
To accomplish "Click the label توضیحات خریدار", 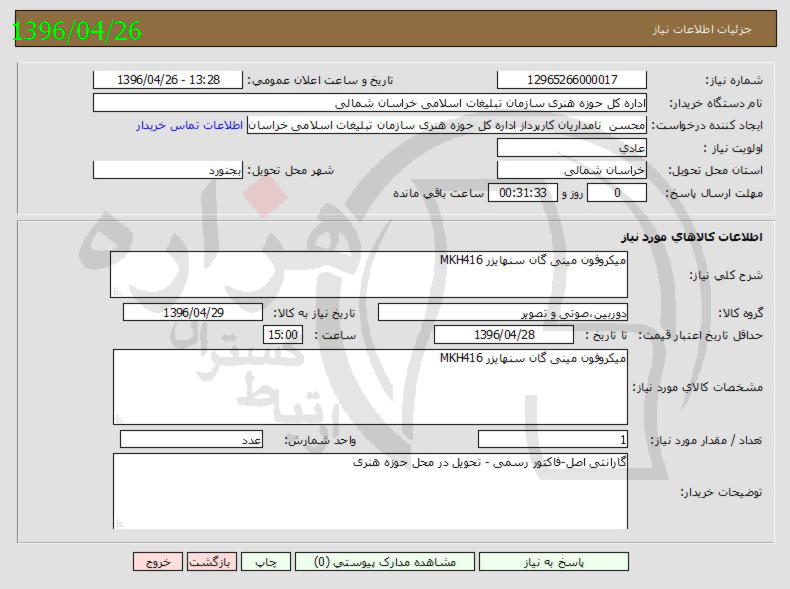I will [721, 492].
